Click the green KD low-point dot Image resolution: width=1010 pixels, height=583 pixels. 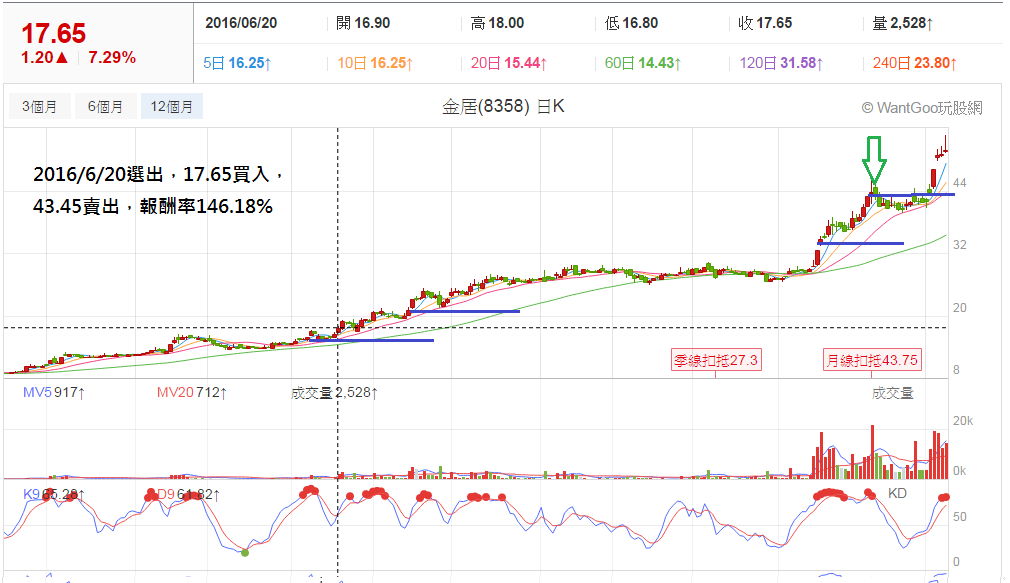pos(245,552)
